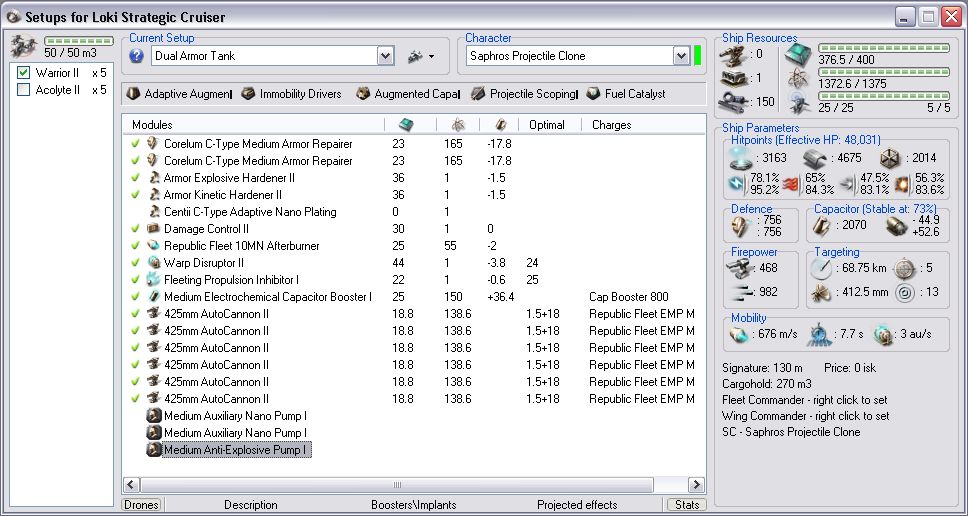968x516 pixels.
Task: Click the Warp Disruptor II module icon
Action: click(154, 263)
